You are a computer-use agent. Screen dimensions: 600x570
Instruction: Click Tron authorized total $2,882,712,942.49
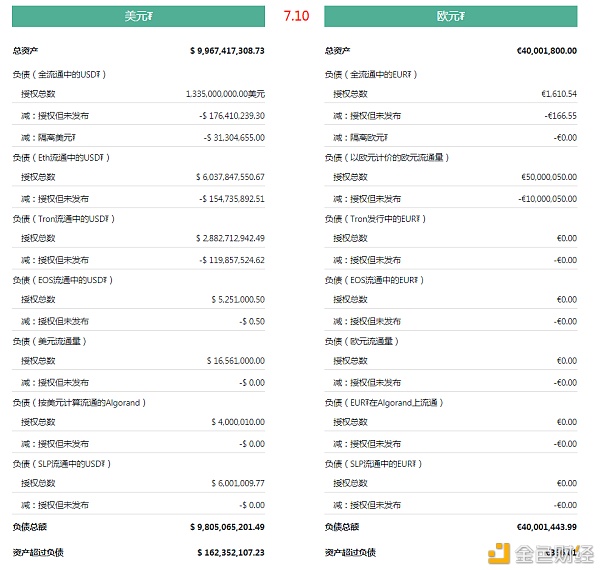(230, 238)
